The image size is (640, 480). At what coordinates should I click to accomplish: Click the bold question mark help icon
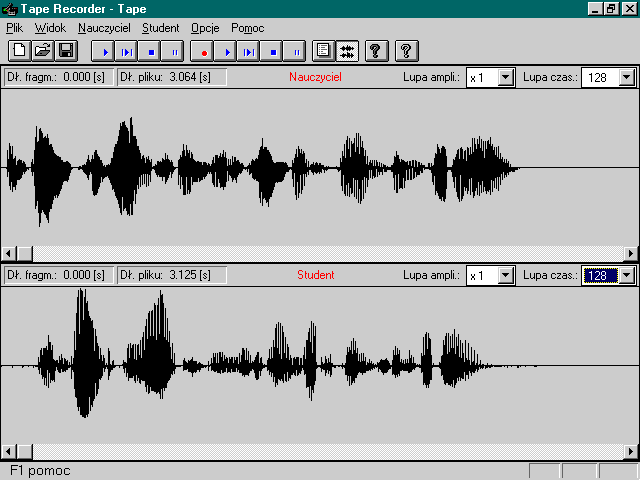pos(376,51)
